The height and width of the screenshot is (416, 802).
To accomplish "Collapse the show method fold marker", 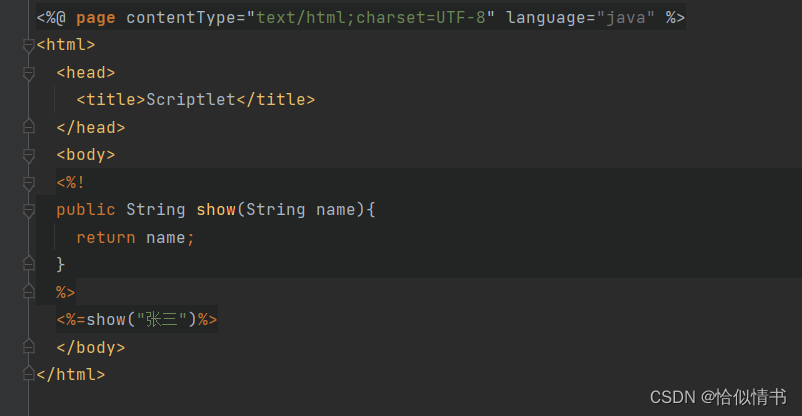I will (29, 210).
